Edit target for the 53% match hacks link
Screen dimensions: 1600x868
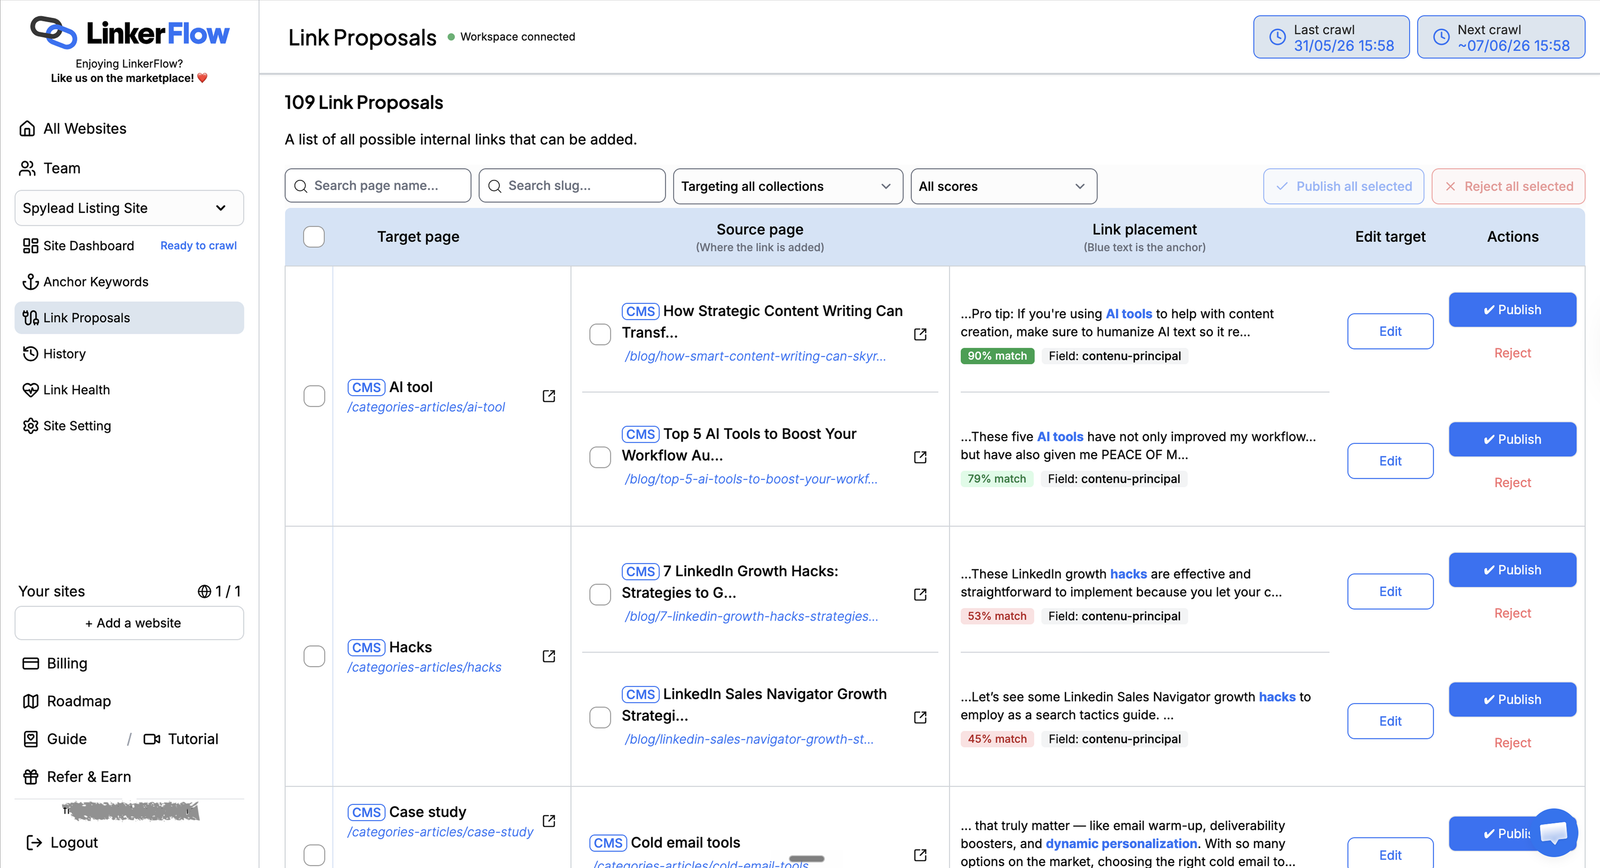[x=1391, y=591]
